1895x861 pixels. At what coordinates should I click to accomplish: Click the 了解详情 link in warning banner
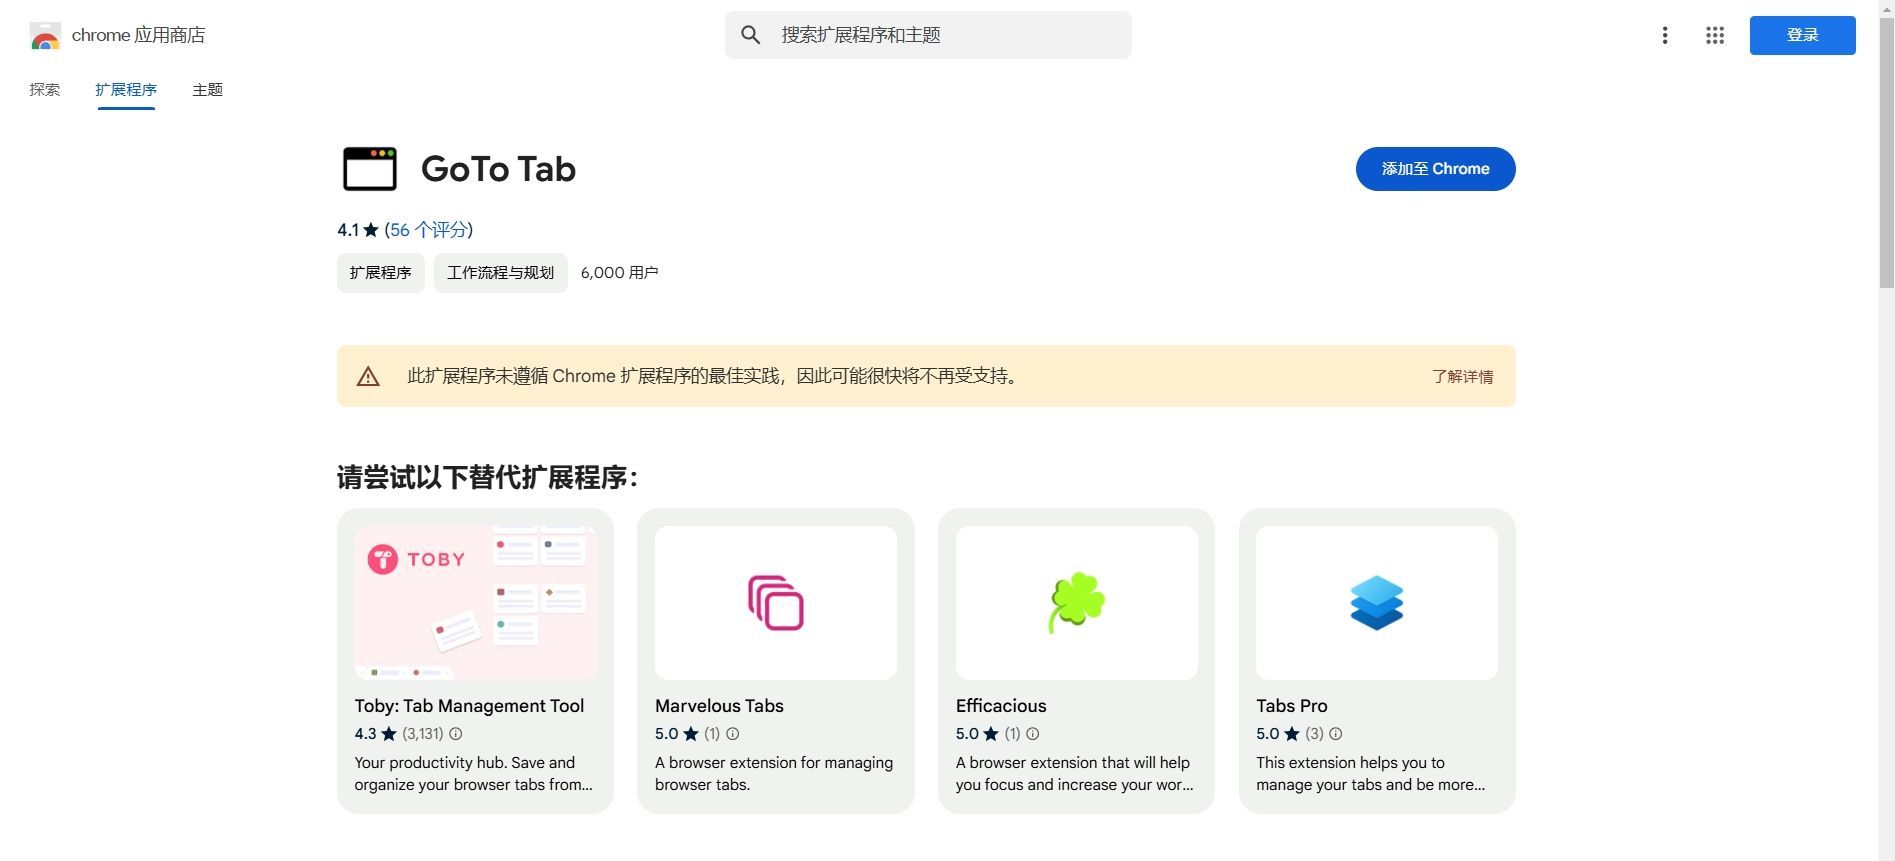click(x=1463, y=376)
